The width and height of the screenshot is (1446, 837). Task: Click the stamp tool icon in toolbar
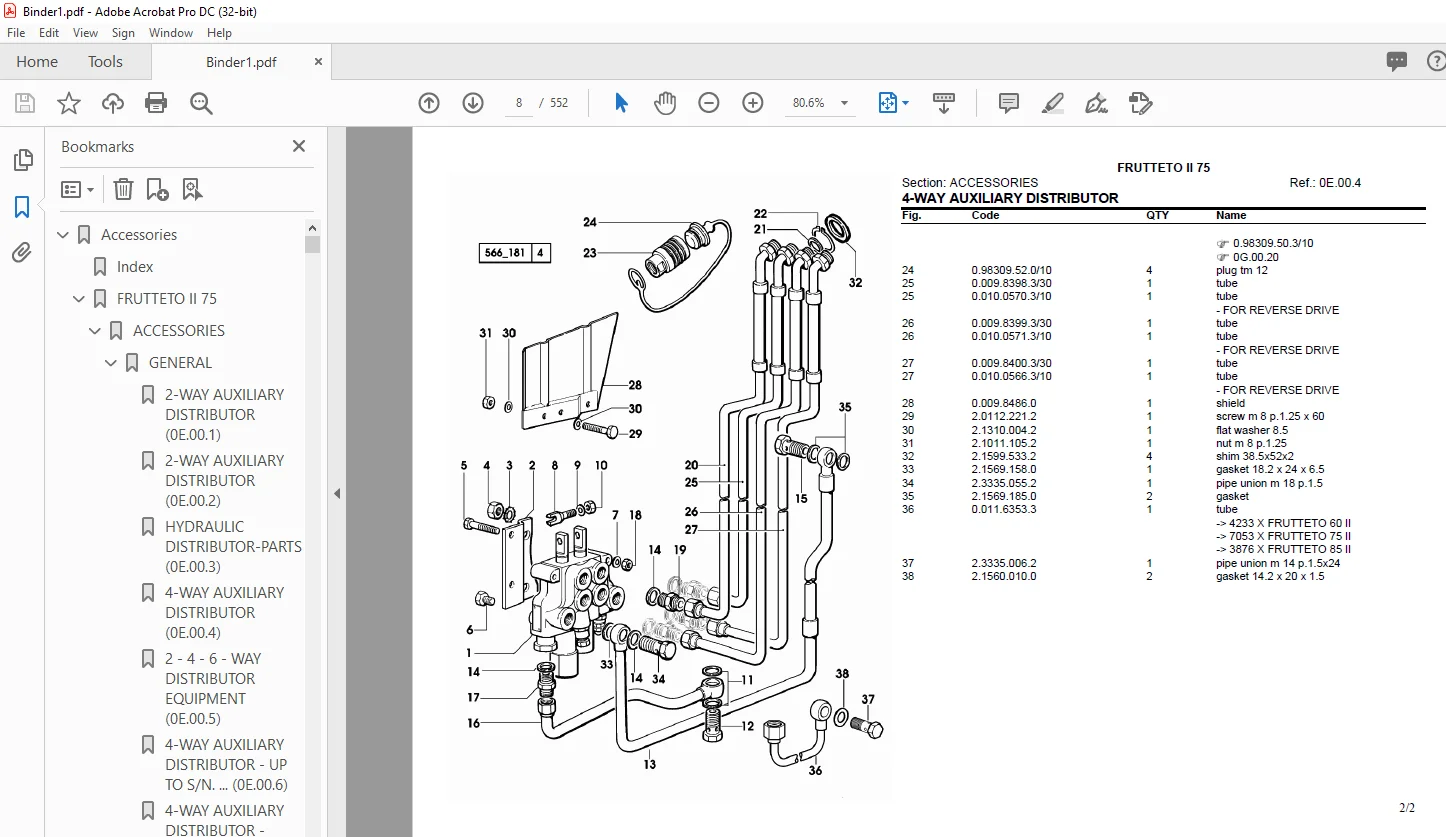(x=1140, y=103)
